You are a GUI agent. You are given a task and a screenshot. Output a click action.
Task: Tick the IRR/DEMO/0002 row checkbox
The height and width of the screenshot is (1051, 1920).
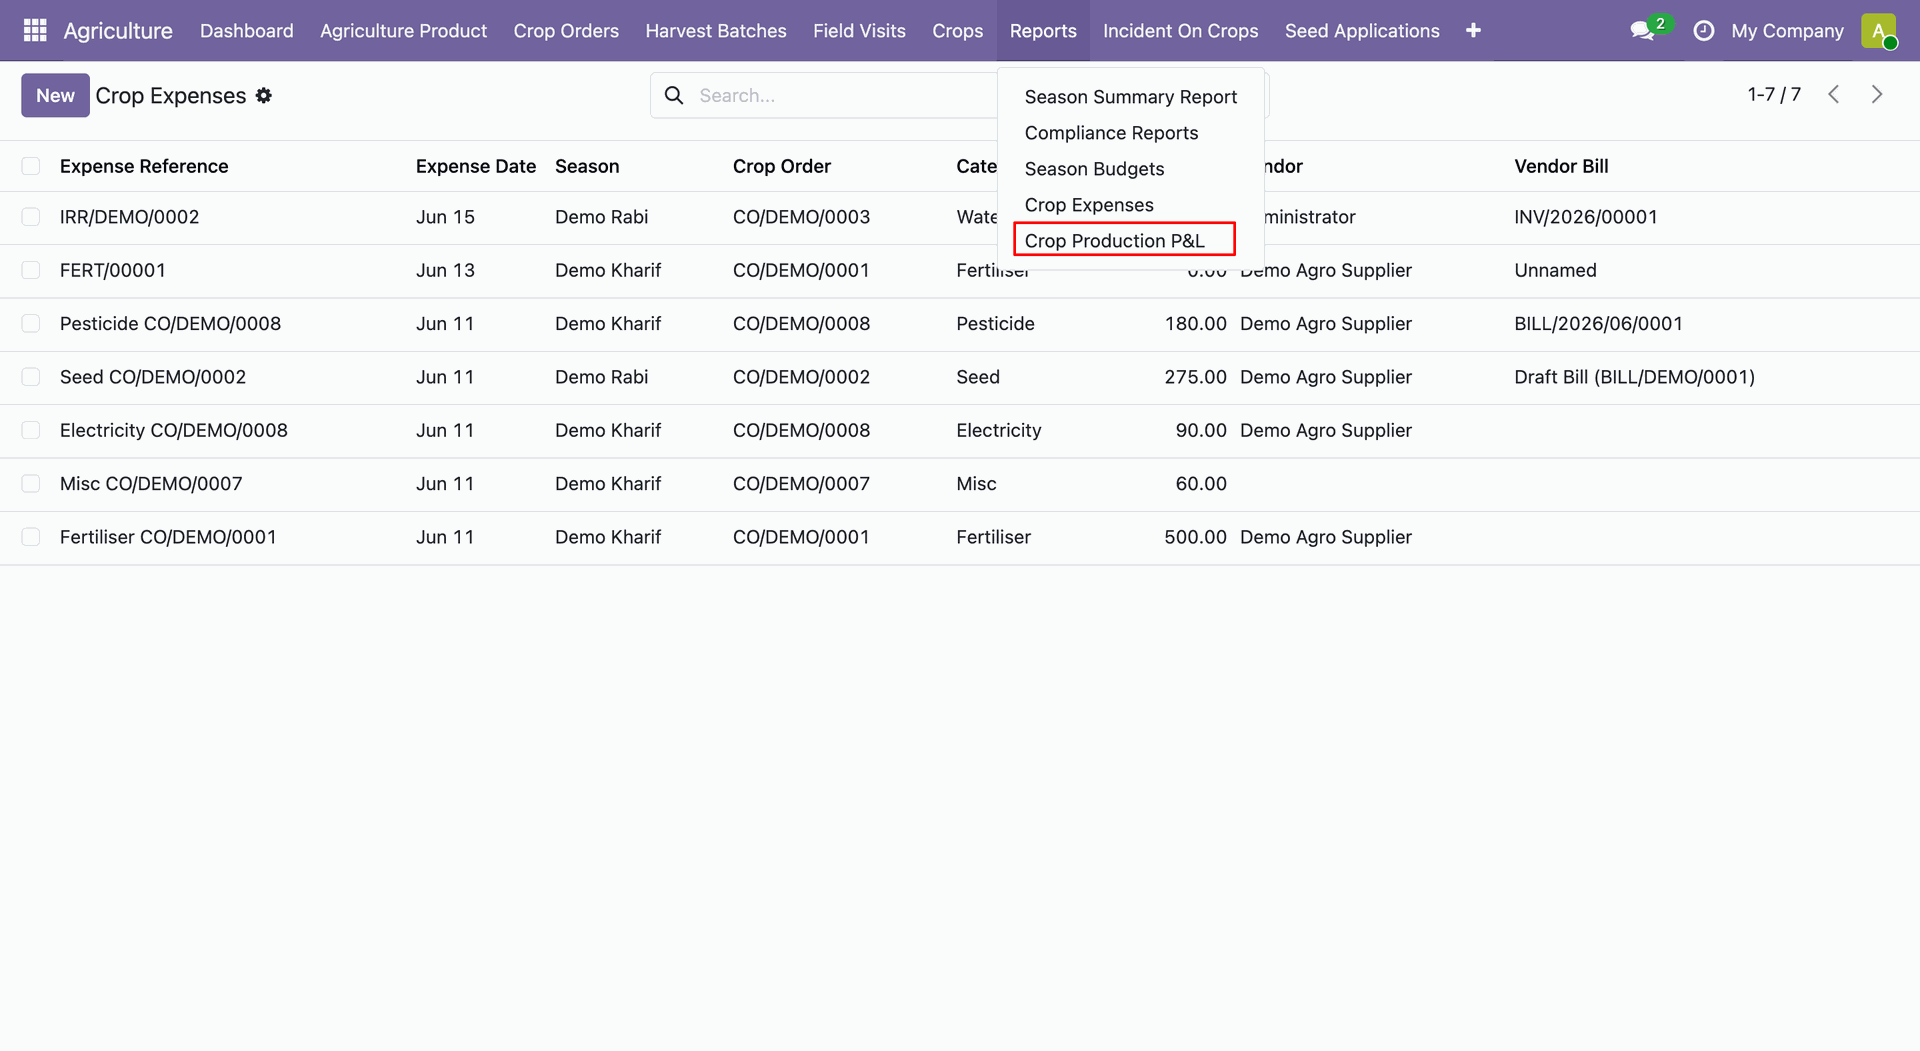(31, 217)
